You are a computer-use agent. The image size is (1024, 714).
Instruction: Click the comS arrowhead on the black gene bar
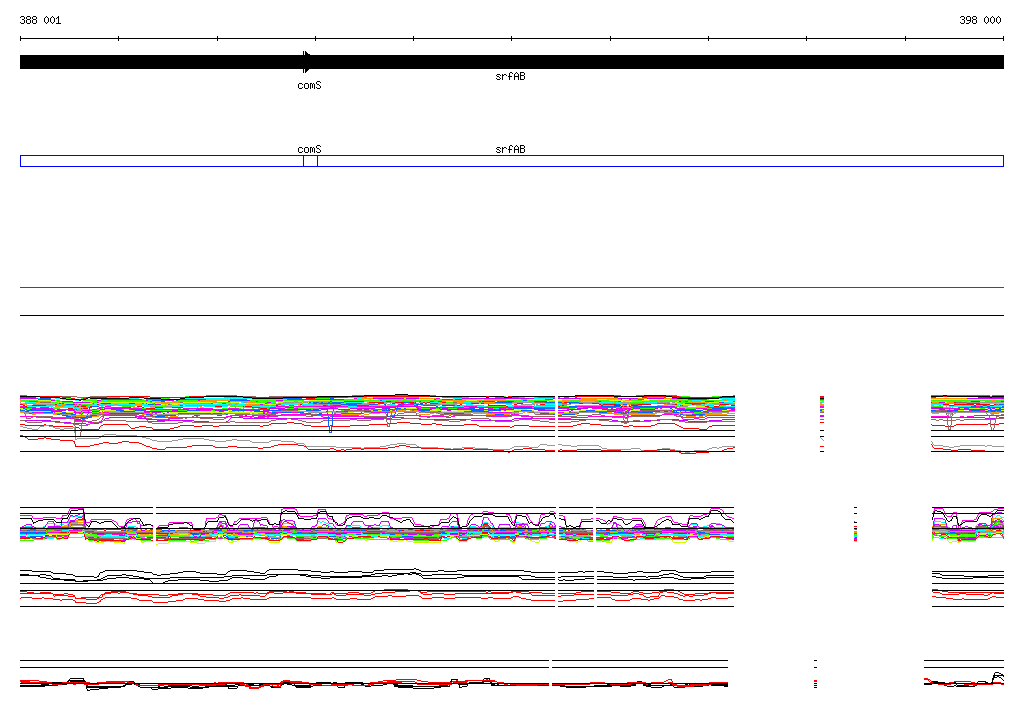[307, 62]
